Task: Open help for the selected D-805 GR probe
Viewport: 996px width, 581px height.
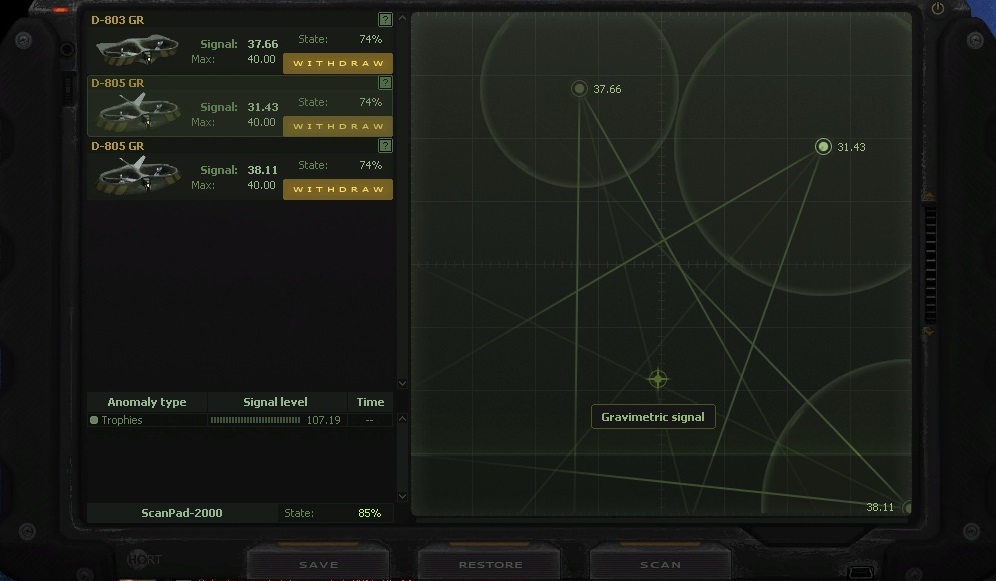Action: coord(385,83)
